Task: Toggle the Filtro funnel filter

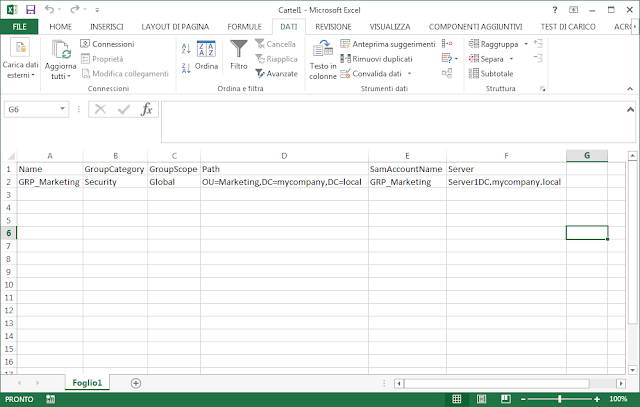Action: pyautogui.click(x=239, y=55)
